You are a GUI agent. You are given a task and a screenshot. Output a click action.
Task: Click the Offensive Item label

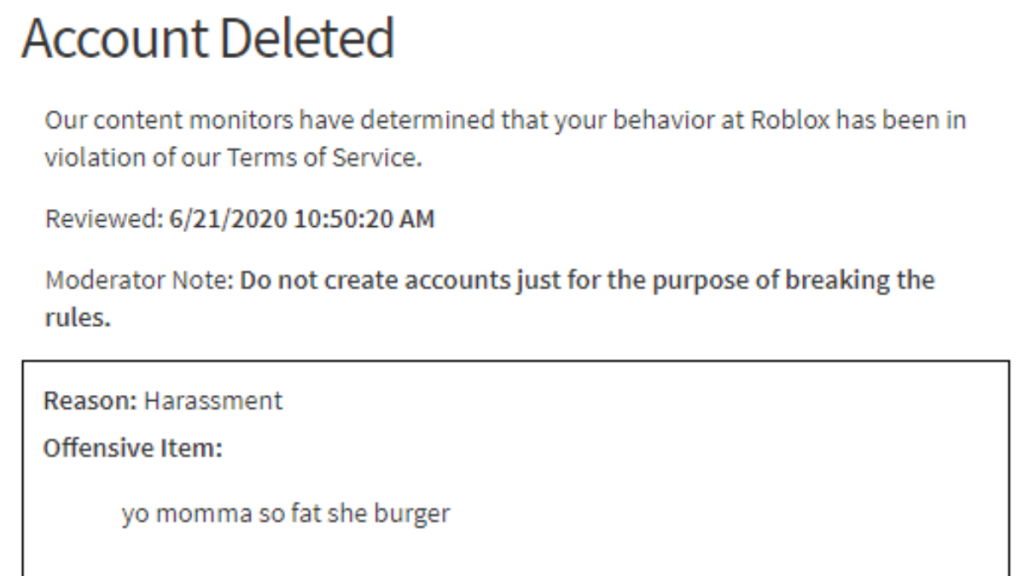[133, 448]
